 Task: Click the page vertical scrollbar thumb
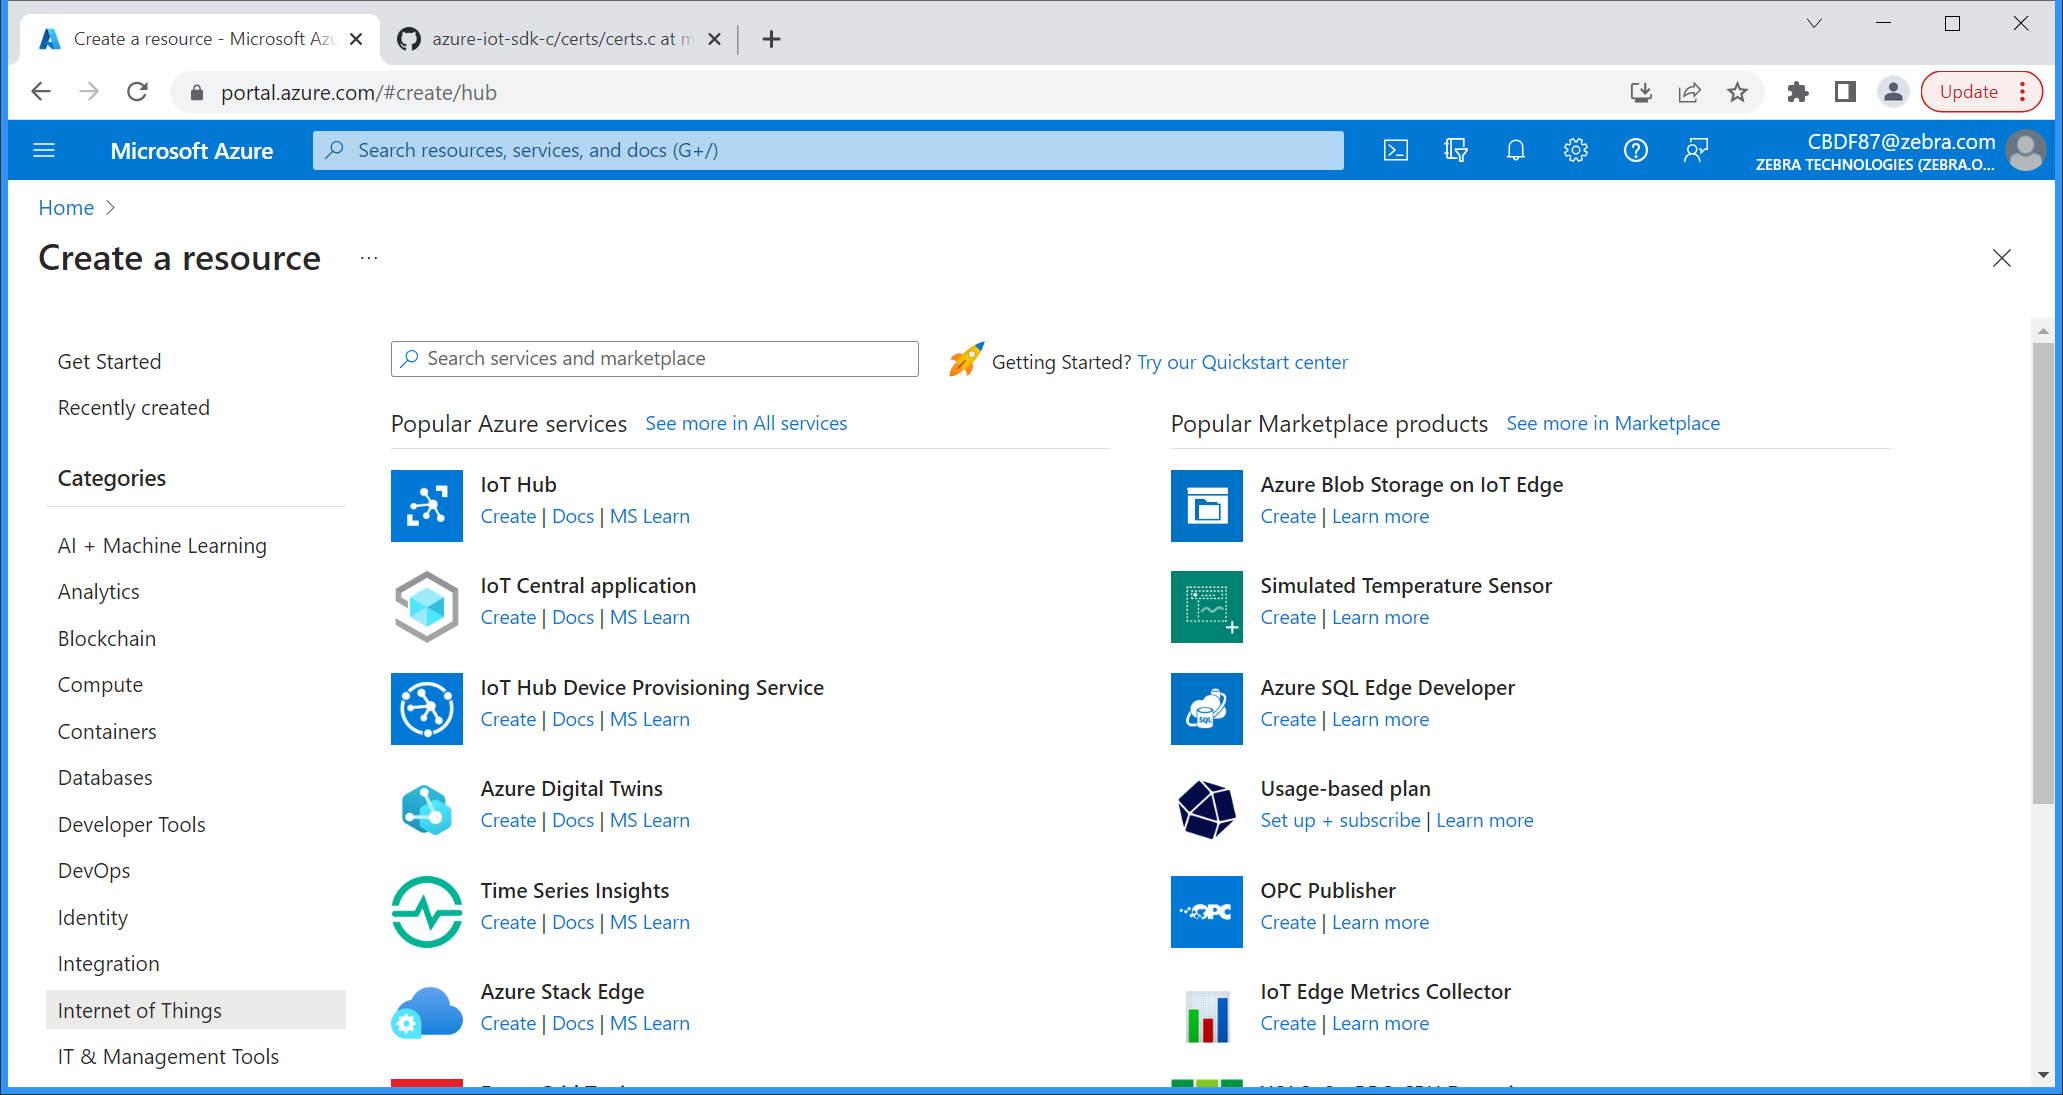2043,573
